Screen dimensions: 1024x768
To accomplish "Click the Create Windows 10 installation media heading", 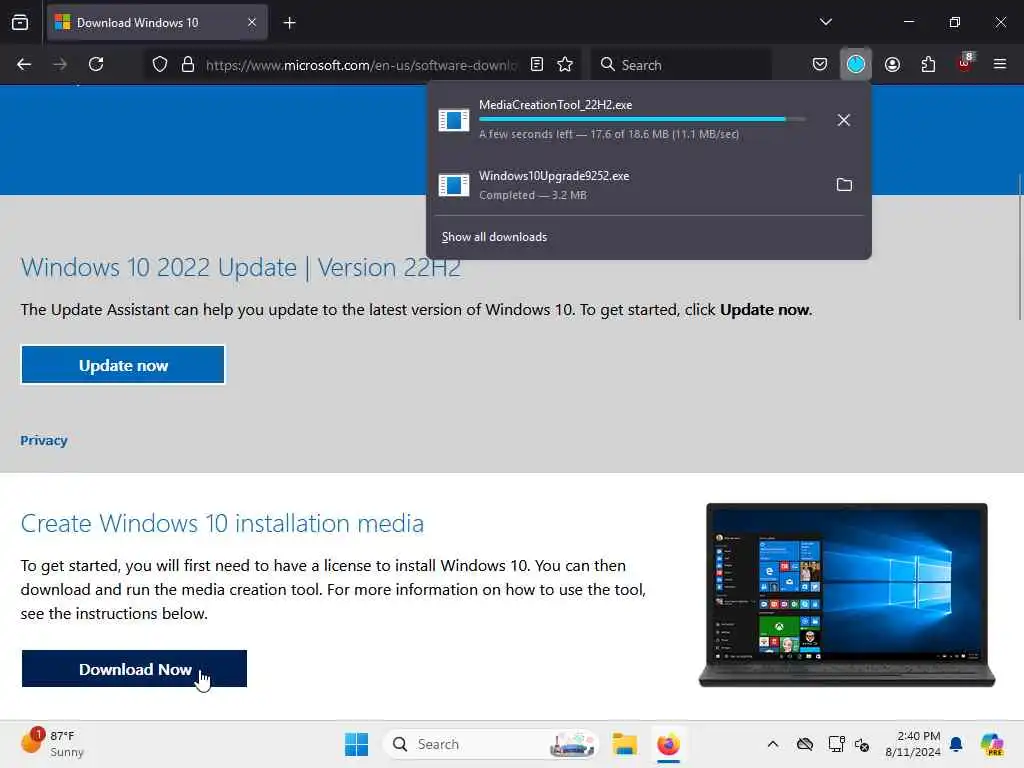I will click(x=222, y=524).
